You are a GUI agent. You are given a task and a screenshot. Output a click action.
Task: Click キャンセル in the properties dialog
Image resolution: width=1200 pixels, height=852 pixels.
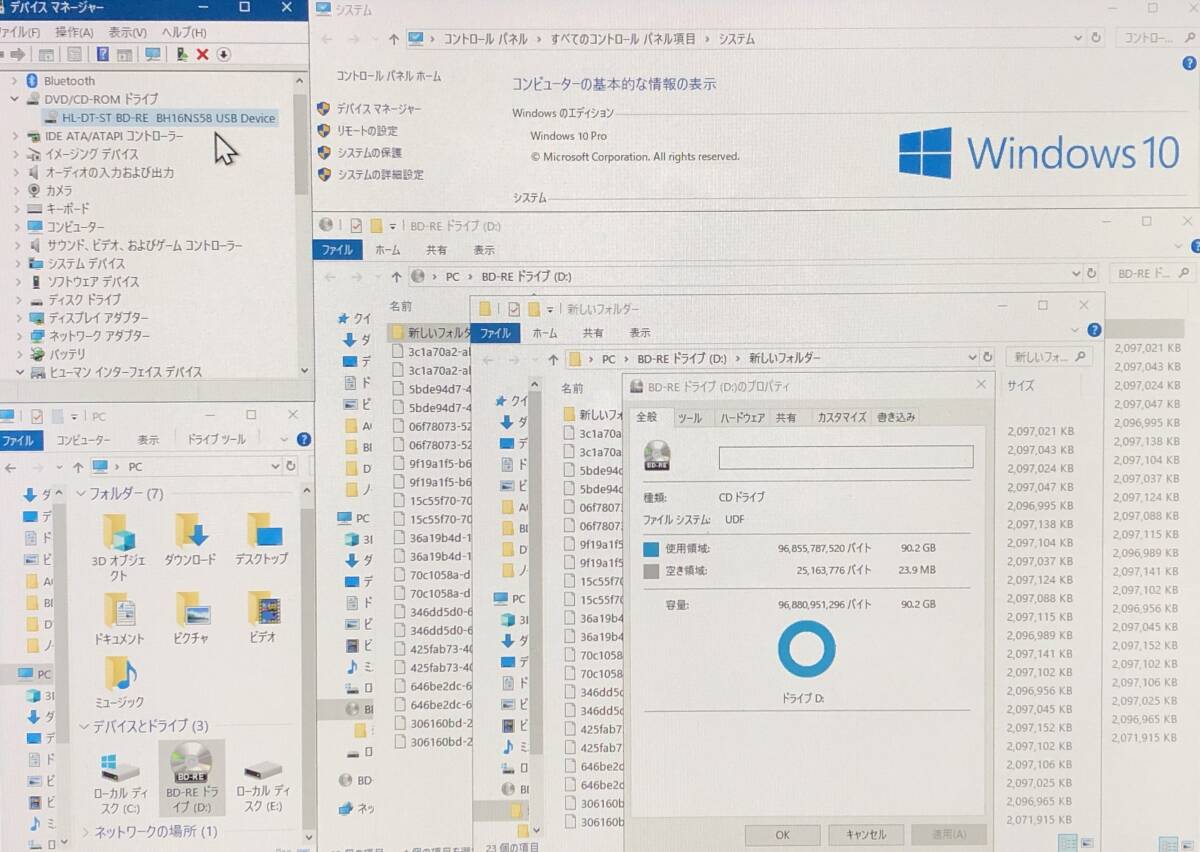point(865,835)
